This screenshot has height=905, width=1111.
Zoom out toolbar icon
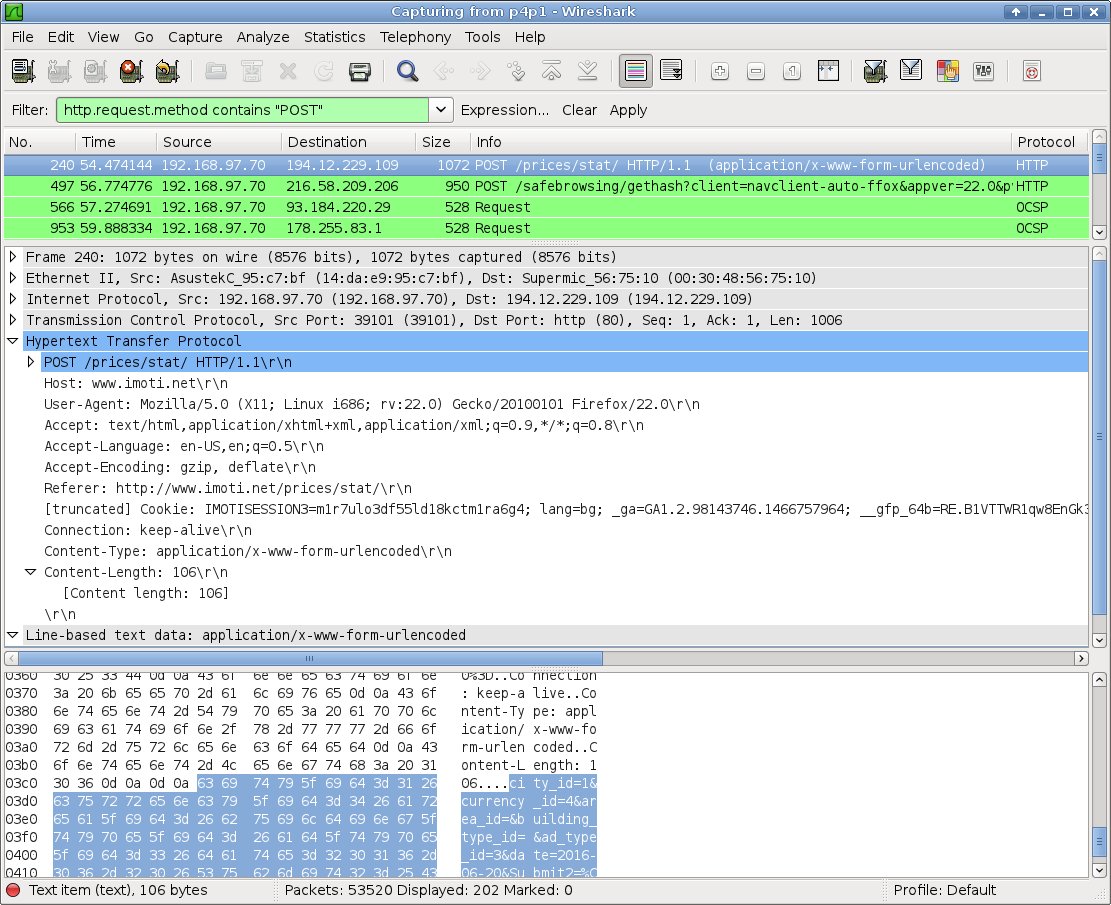756,71
